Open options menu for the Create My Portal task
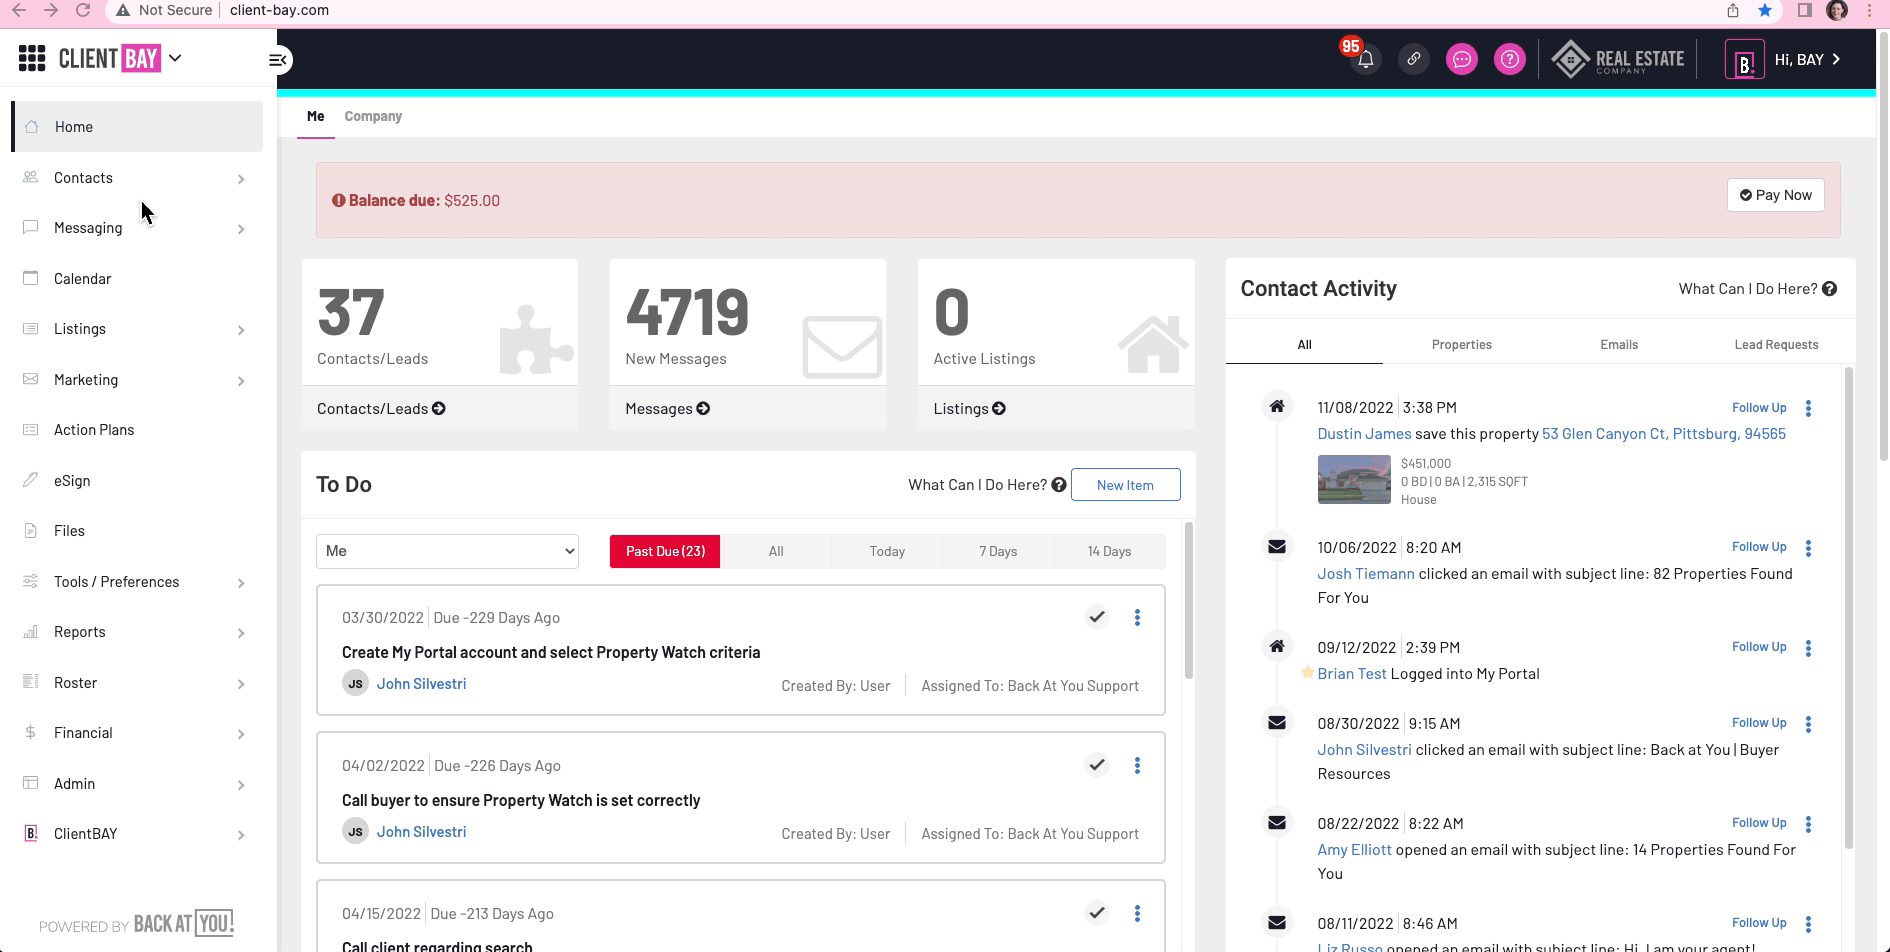Image resolution: width=1890 pixels, height=952 pixels. click(1137, 617)
